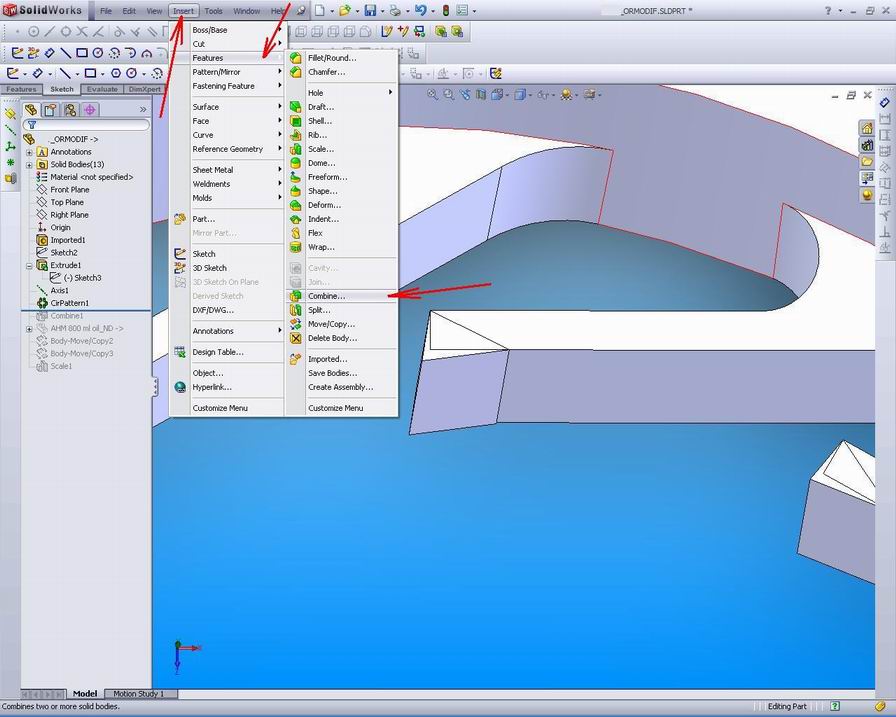896x717 pixels.
Task: Click Customize Menu in Features submenu
Action: (335, 408)
